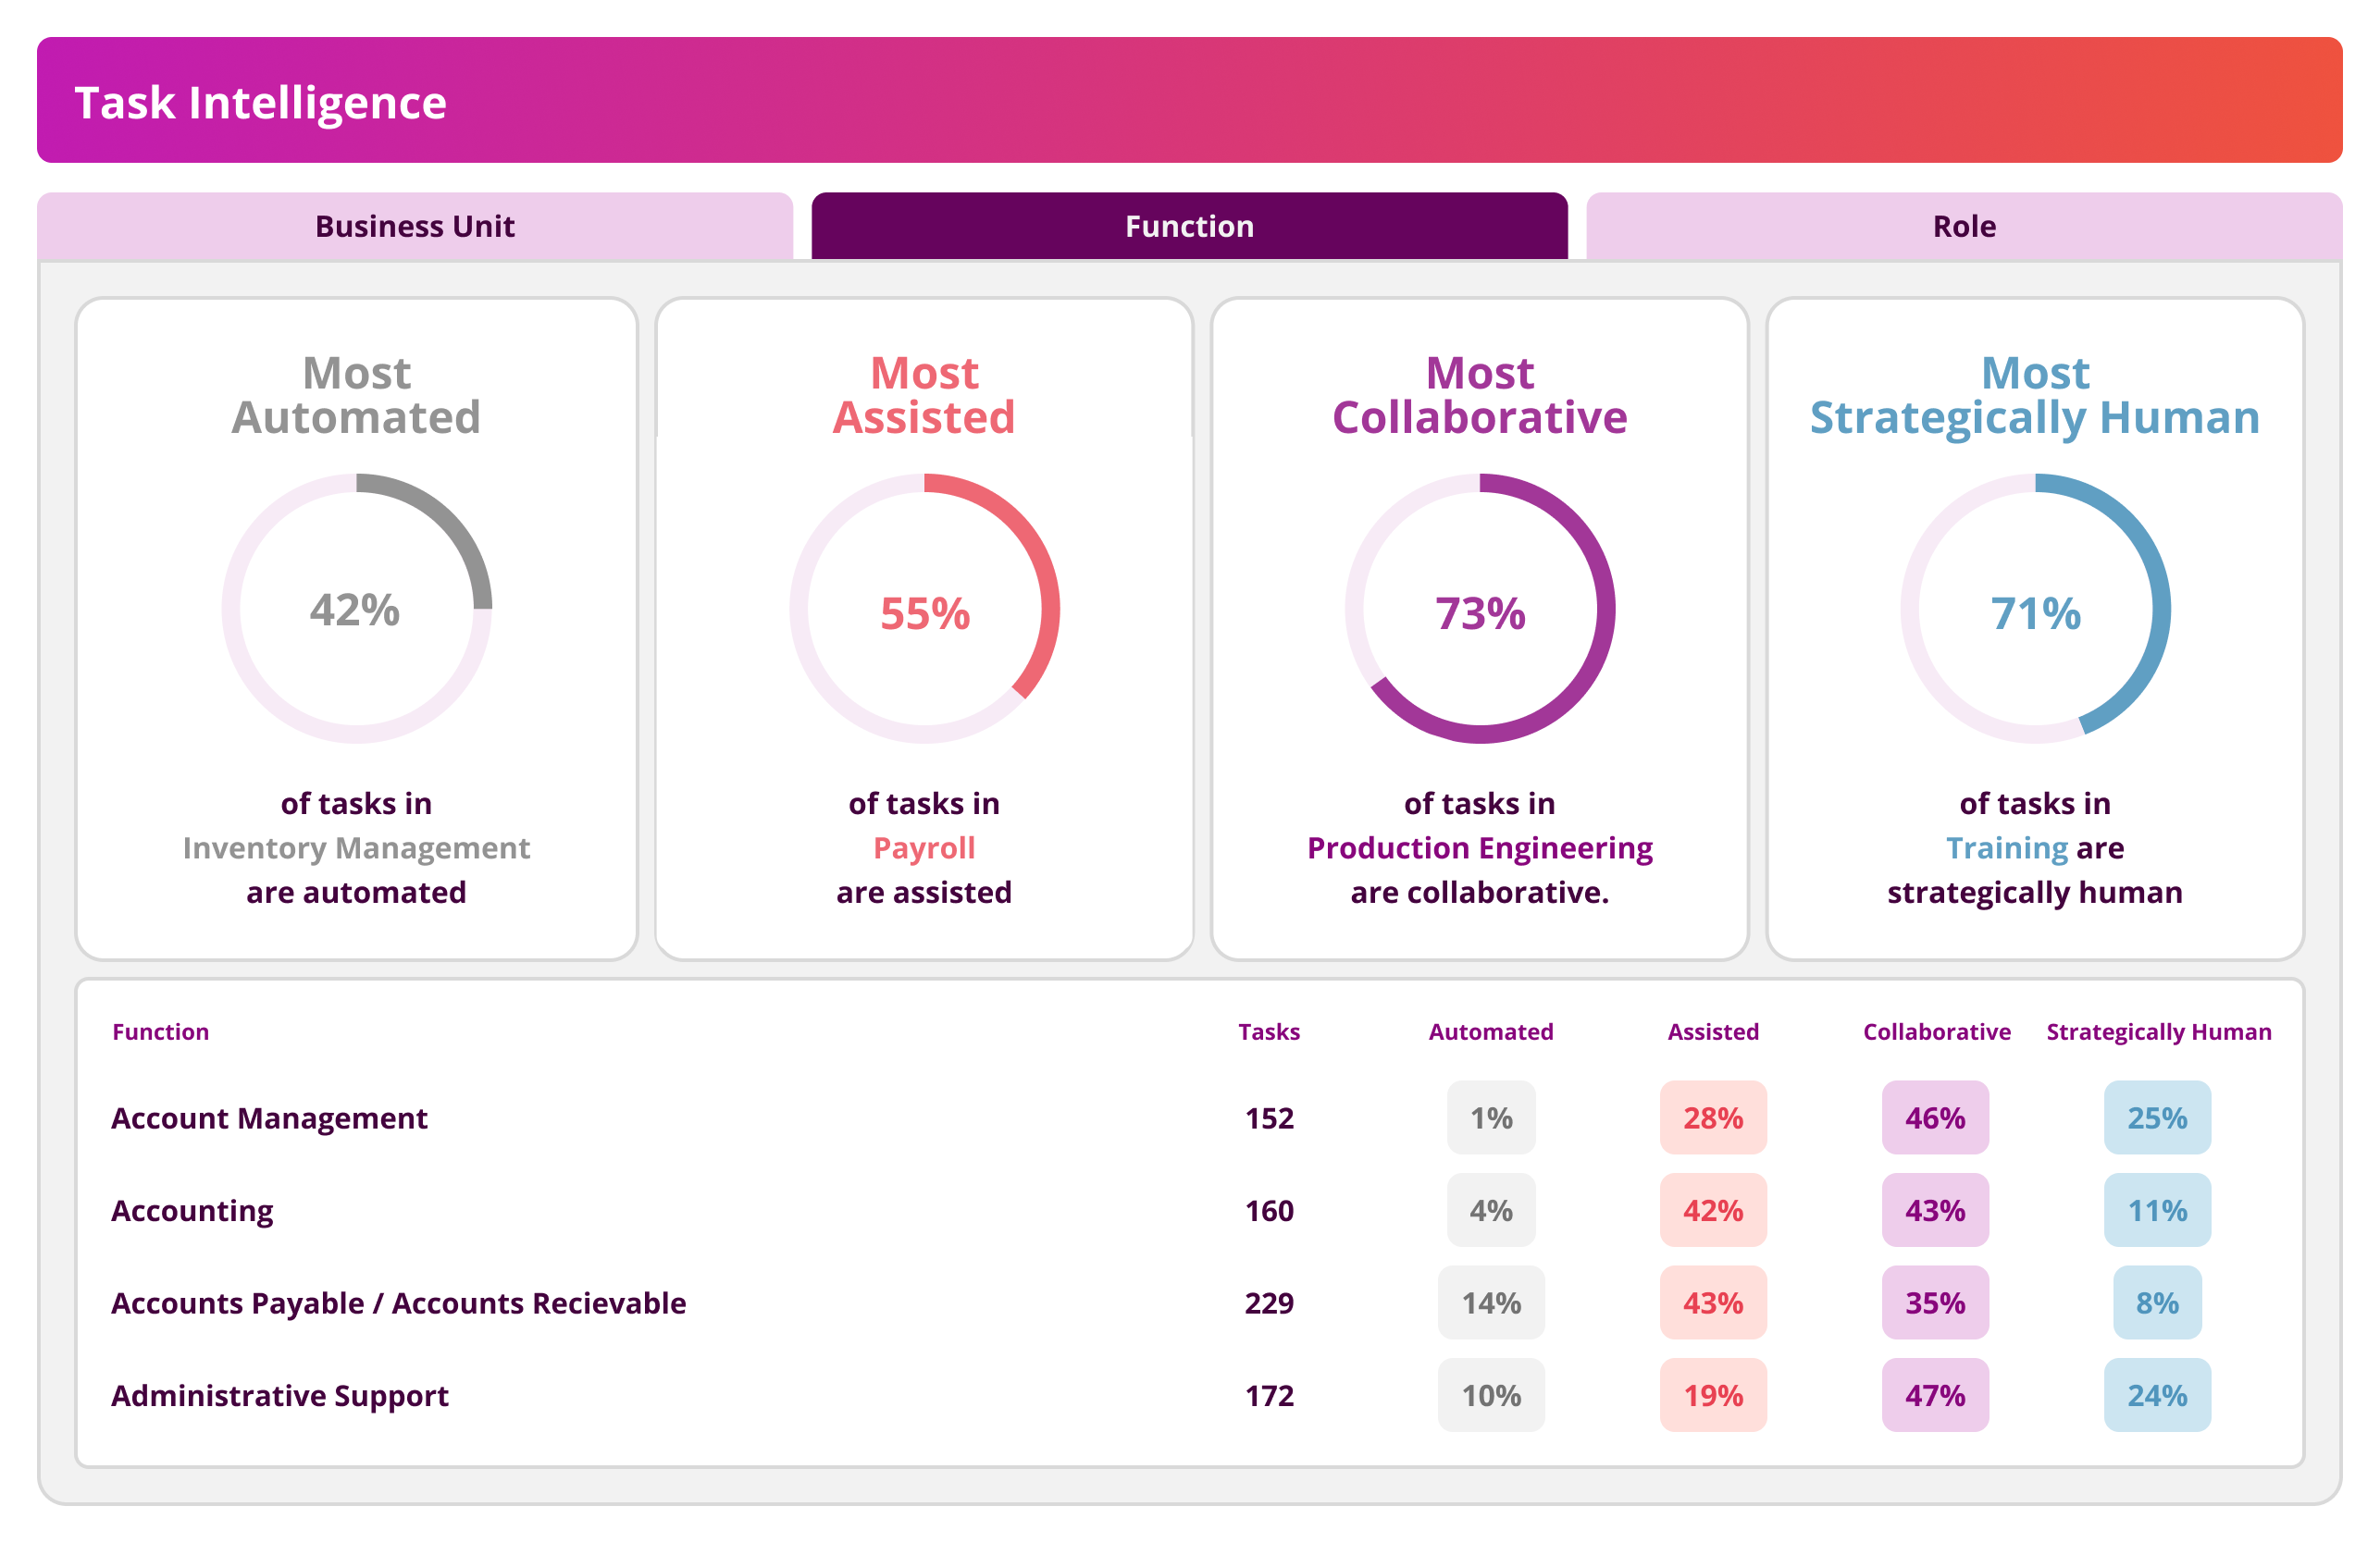This screenshot has width=2380, height=1543.
Task: Click Administrative Support's 10% automated badge
Action: (x=1491, y=1396)
